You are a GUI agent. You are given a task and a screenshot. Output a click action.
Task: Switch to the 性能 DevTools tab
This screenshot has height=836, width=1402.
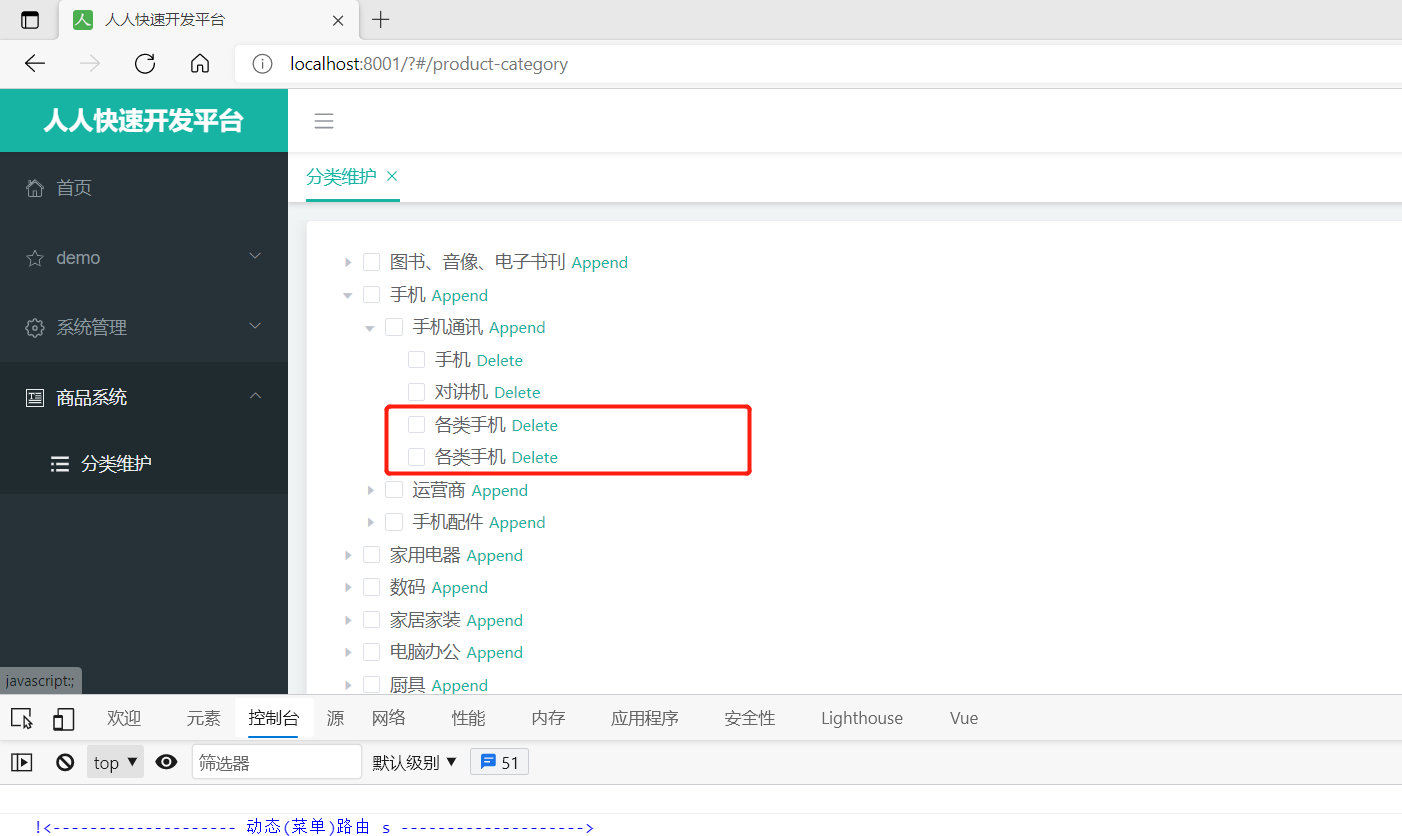469,718
